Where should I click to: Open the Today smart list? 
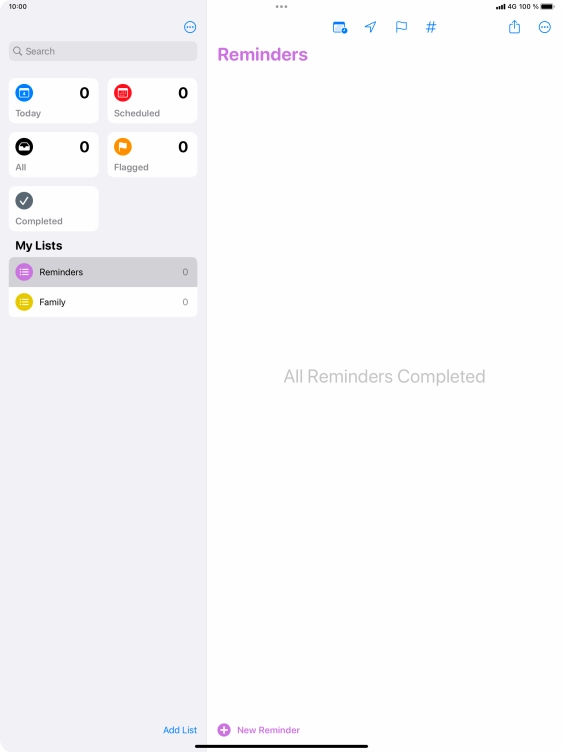point(54,101)
